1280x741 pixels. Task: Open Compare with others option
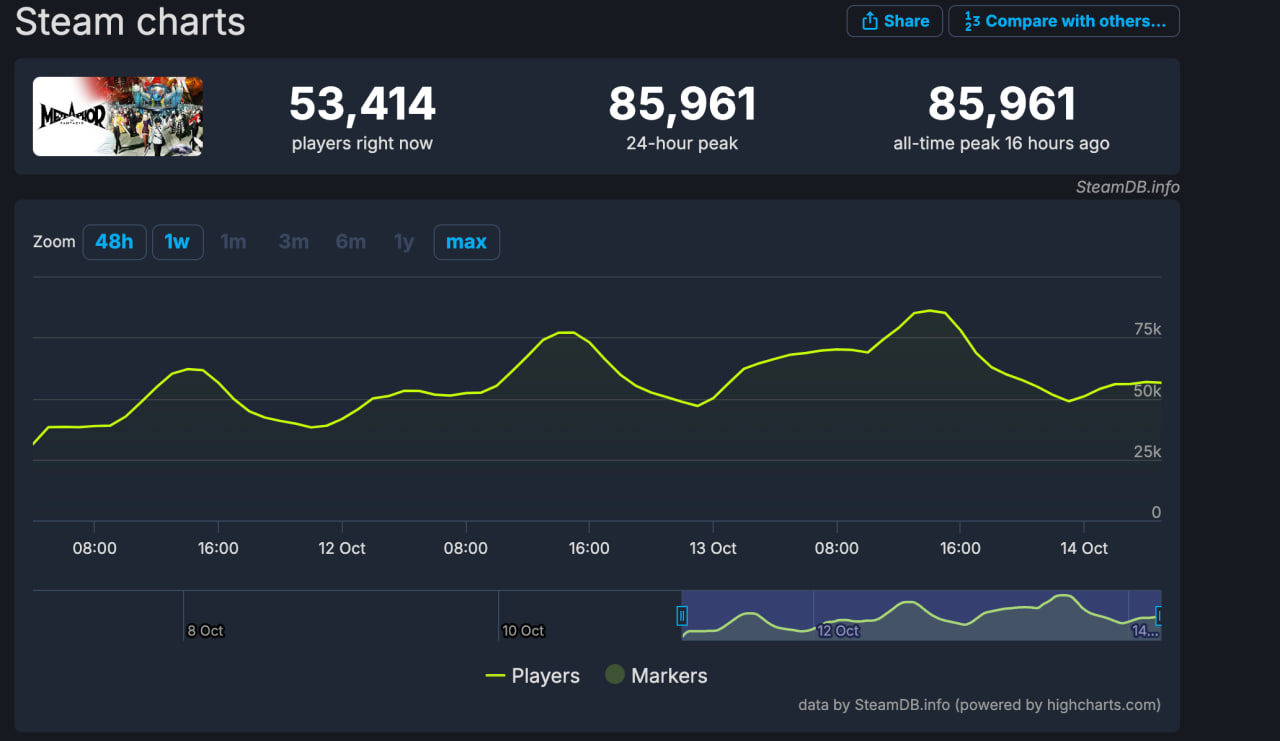click(1064, 21)
